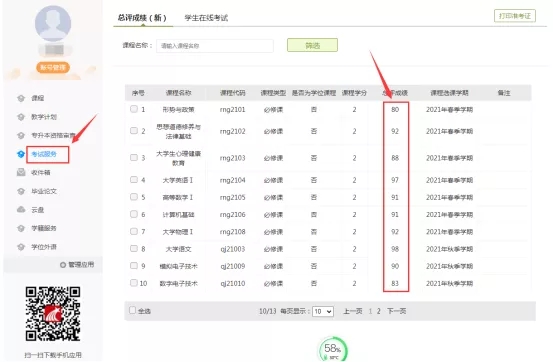The image size is (553, 362).
Task: Toggle the 全选 select-all checkbox
Action: point(132,310)
